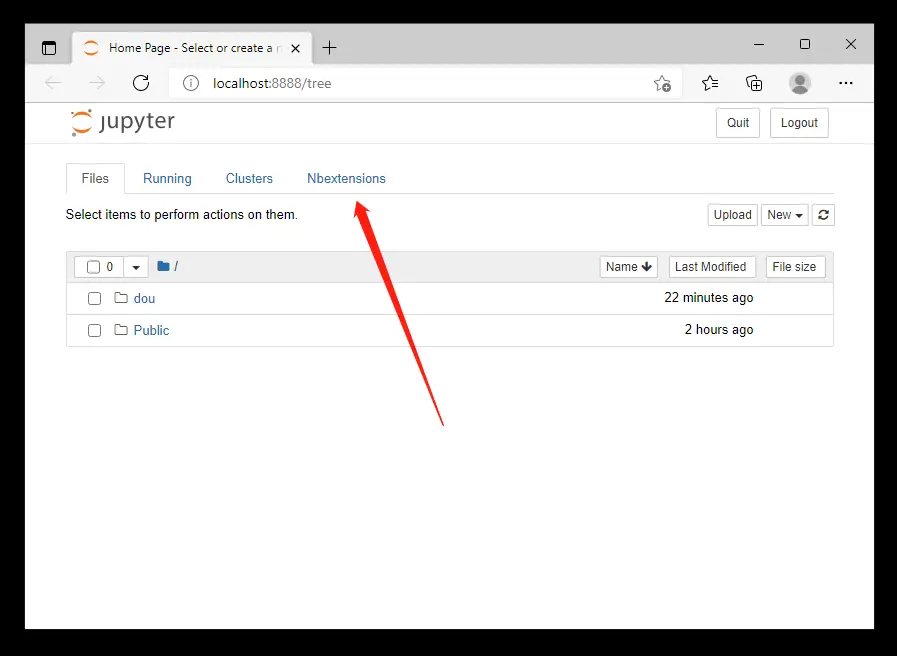The width and height of the screenshot is (897, 656).
Task: Sort the file list by Name
Action: click(628, 267)
